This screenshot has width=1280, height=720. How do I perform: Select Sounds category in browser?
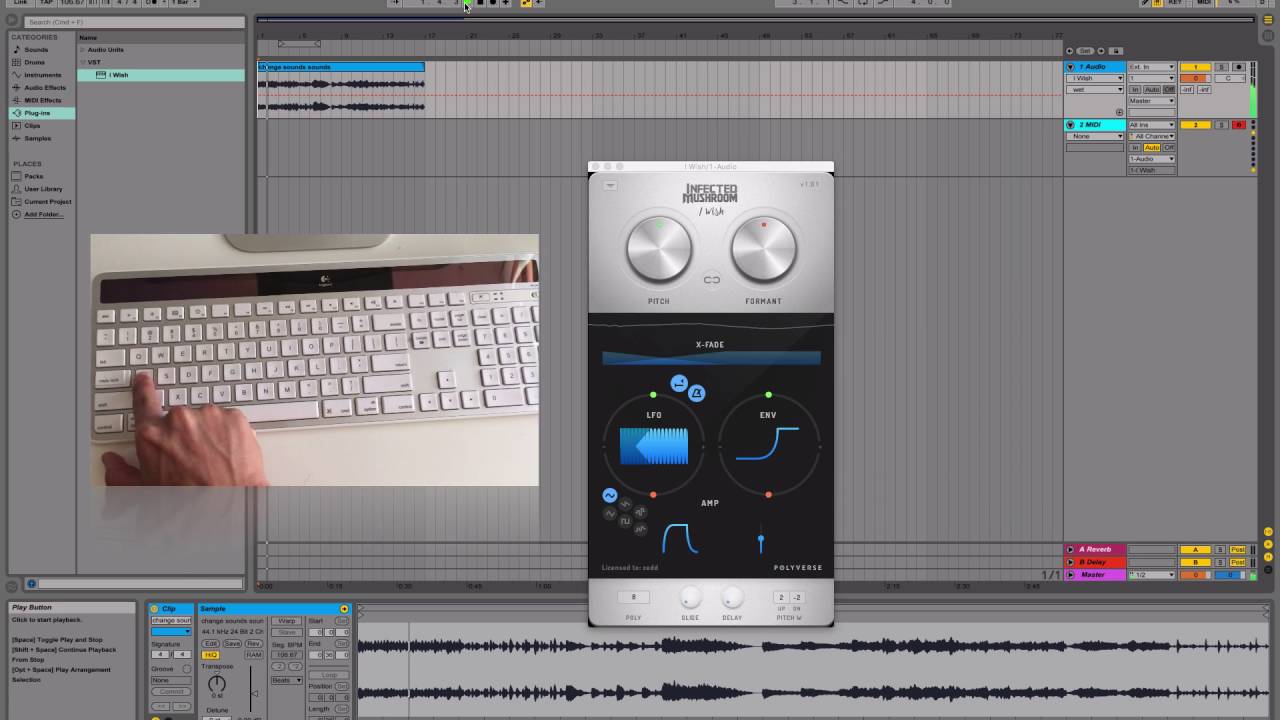36,49
